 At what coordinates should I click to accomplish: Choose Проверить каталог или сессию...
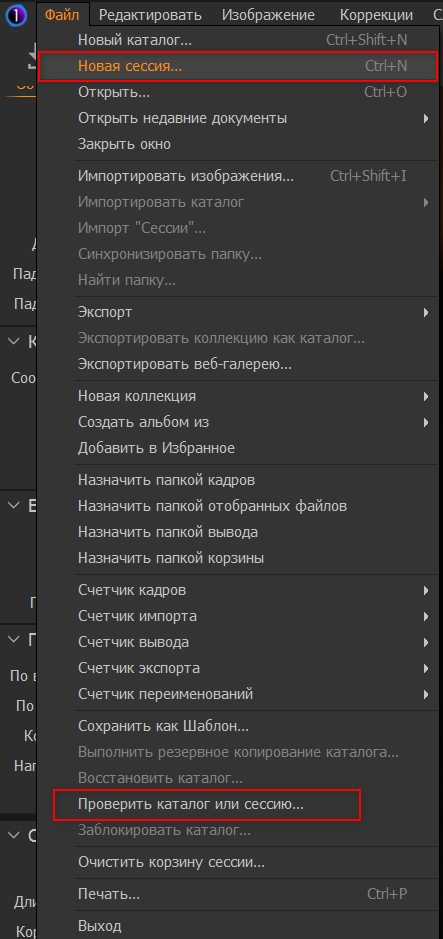click(x=237, y=805)
